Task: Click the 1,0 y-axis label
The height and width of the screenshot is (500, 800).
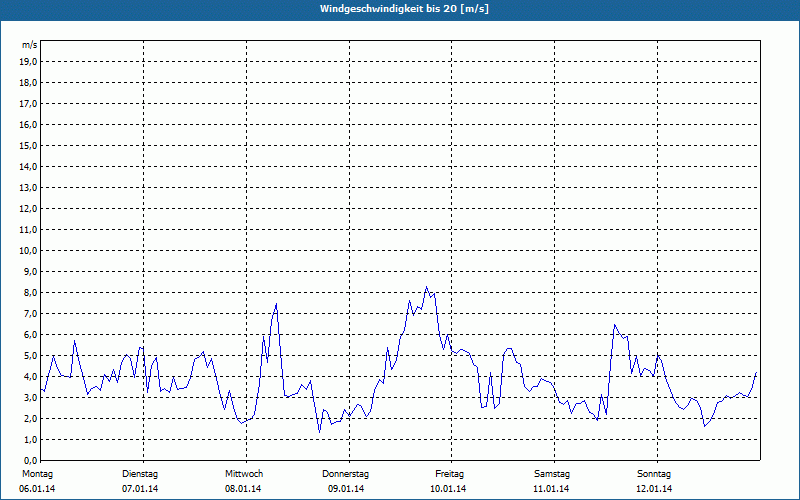Action: [30, 440]
